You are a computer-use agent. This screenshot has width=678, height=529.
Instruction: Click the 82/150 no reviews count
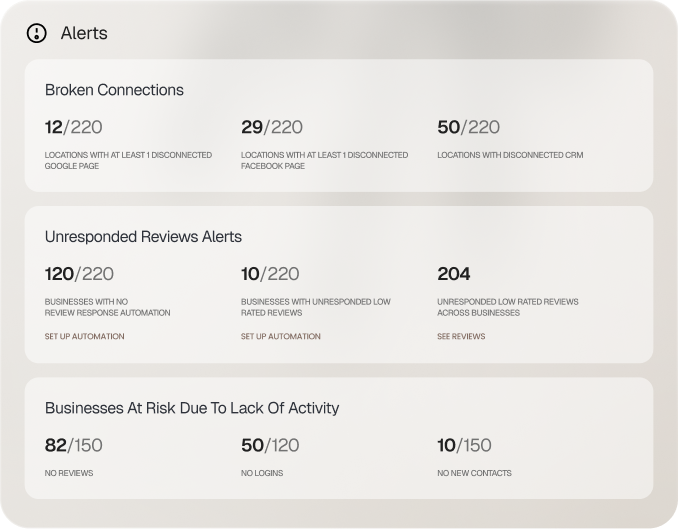pos(74,445)
